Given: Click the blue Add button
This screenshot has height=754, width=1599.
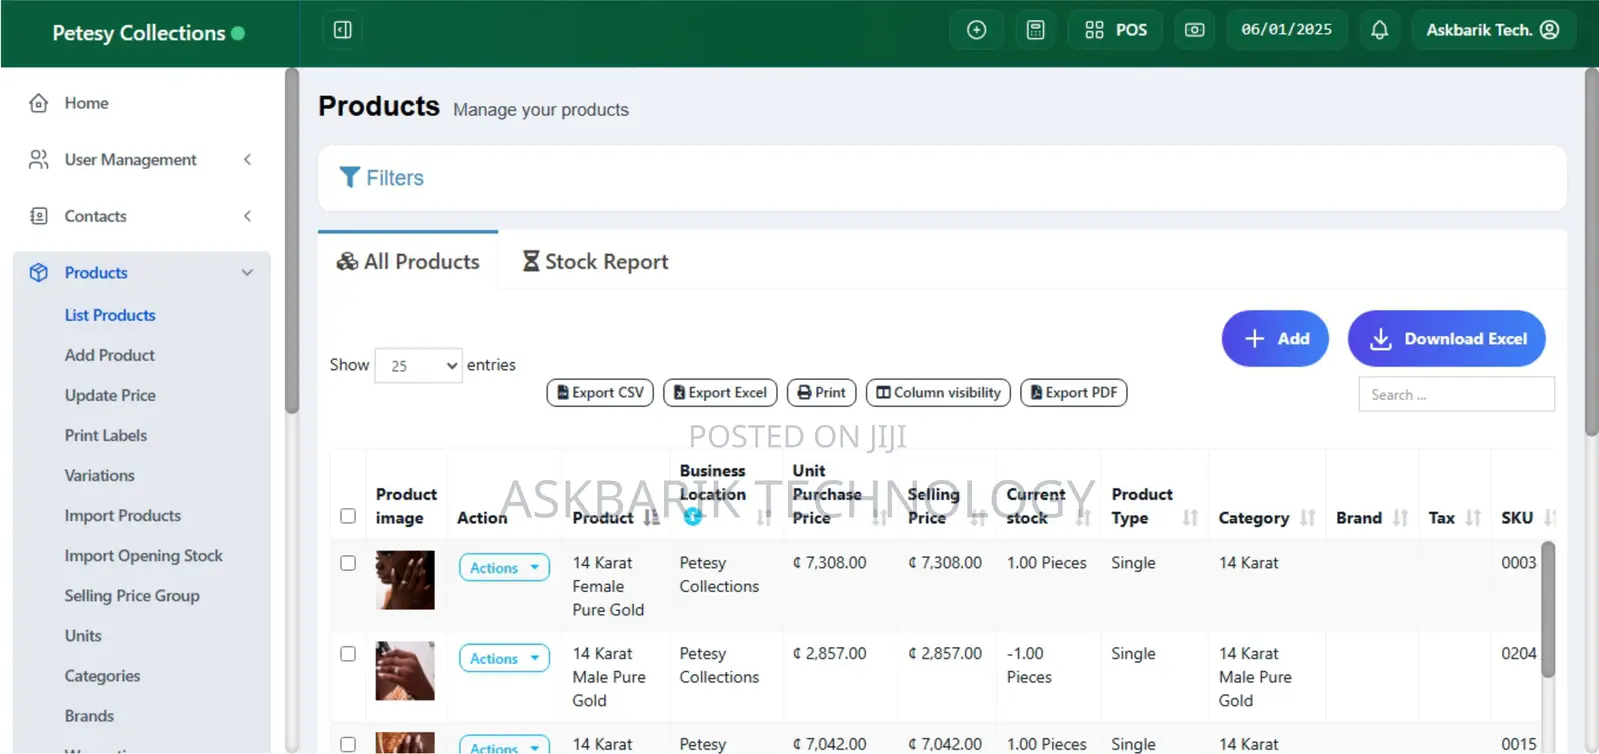Looking at the screenshot, I should 1275,339.
